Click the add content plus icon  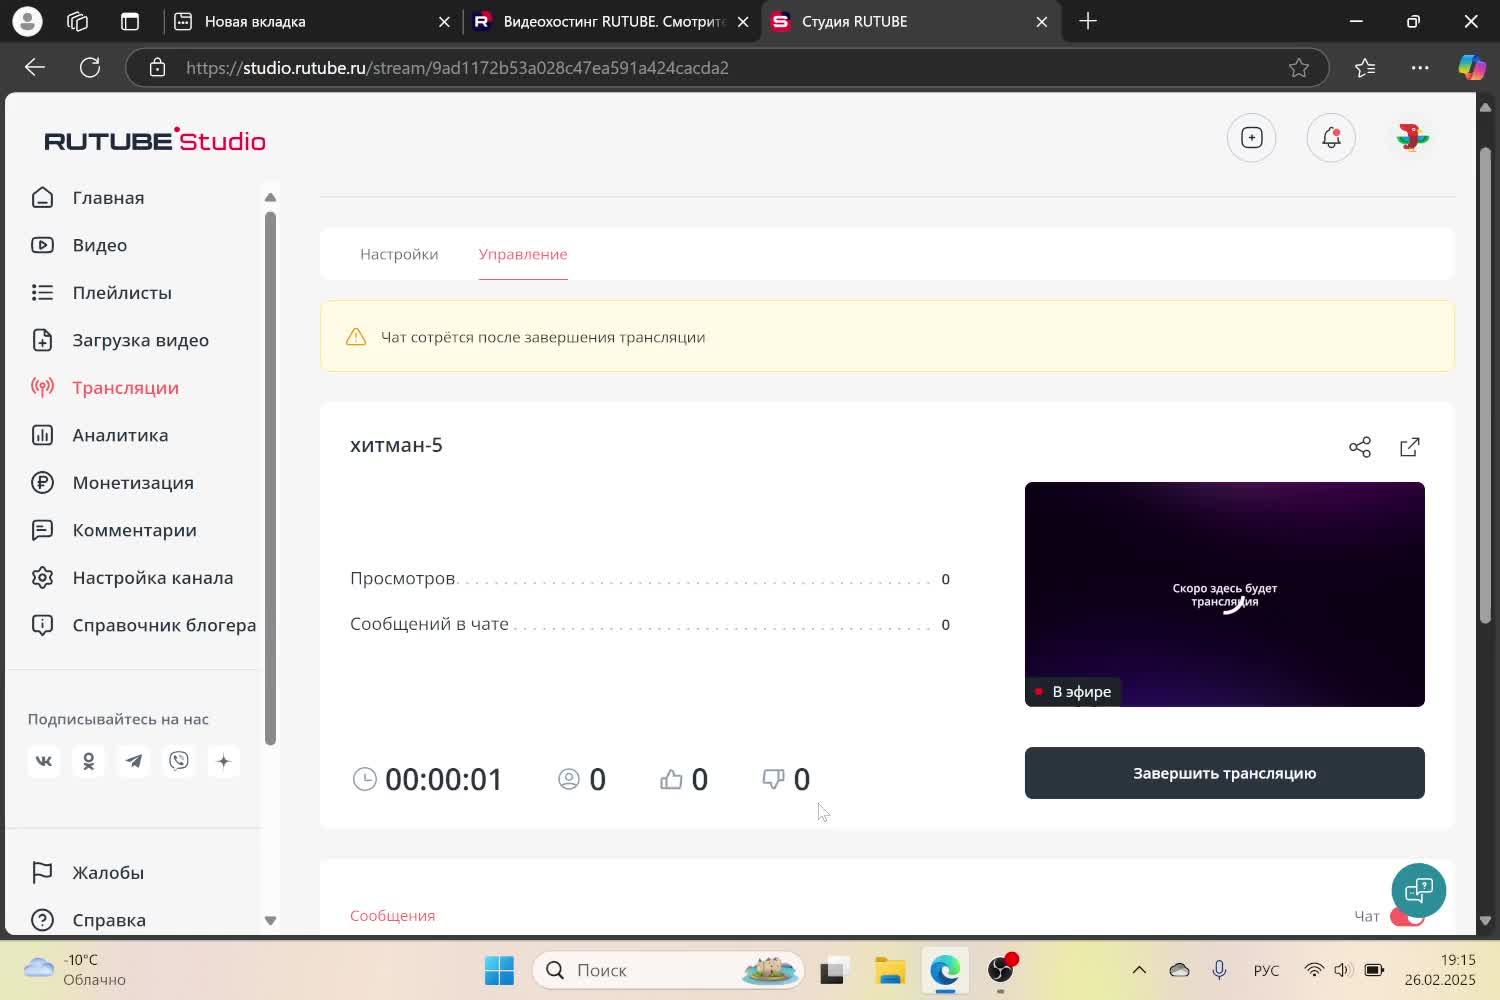(x=1252, y=138)
